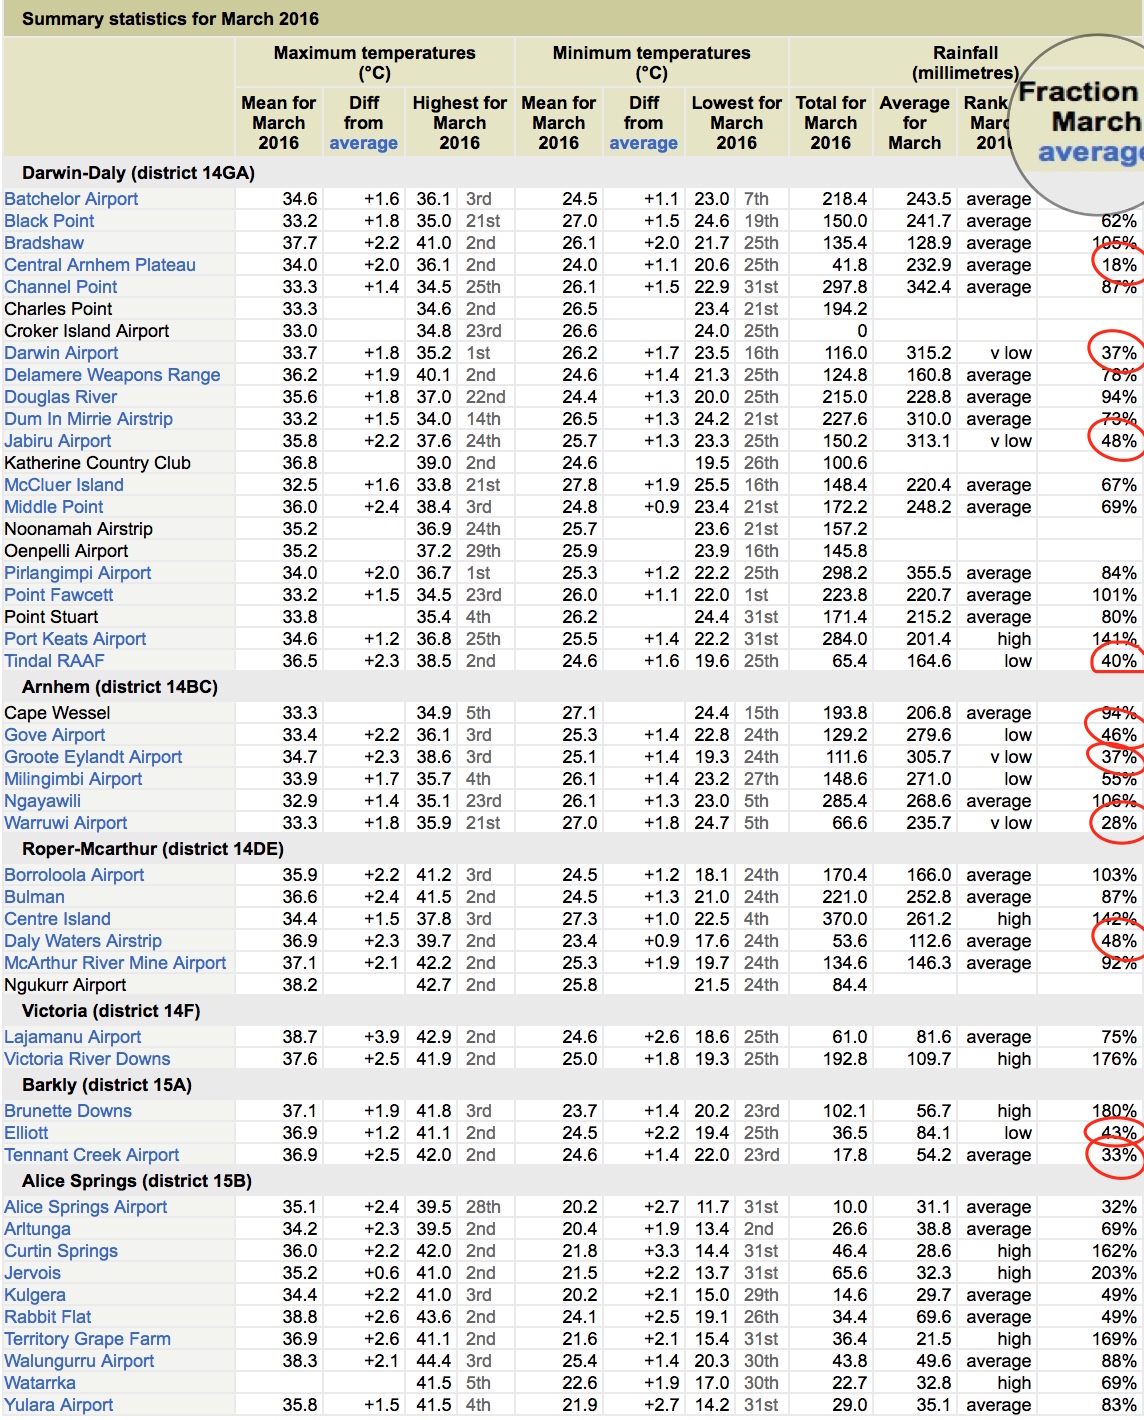
Task: Open the Delamere Weapons Range link
Action: 112,375
